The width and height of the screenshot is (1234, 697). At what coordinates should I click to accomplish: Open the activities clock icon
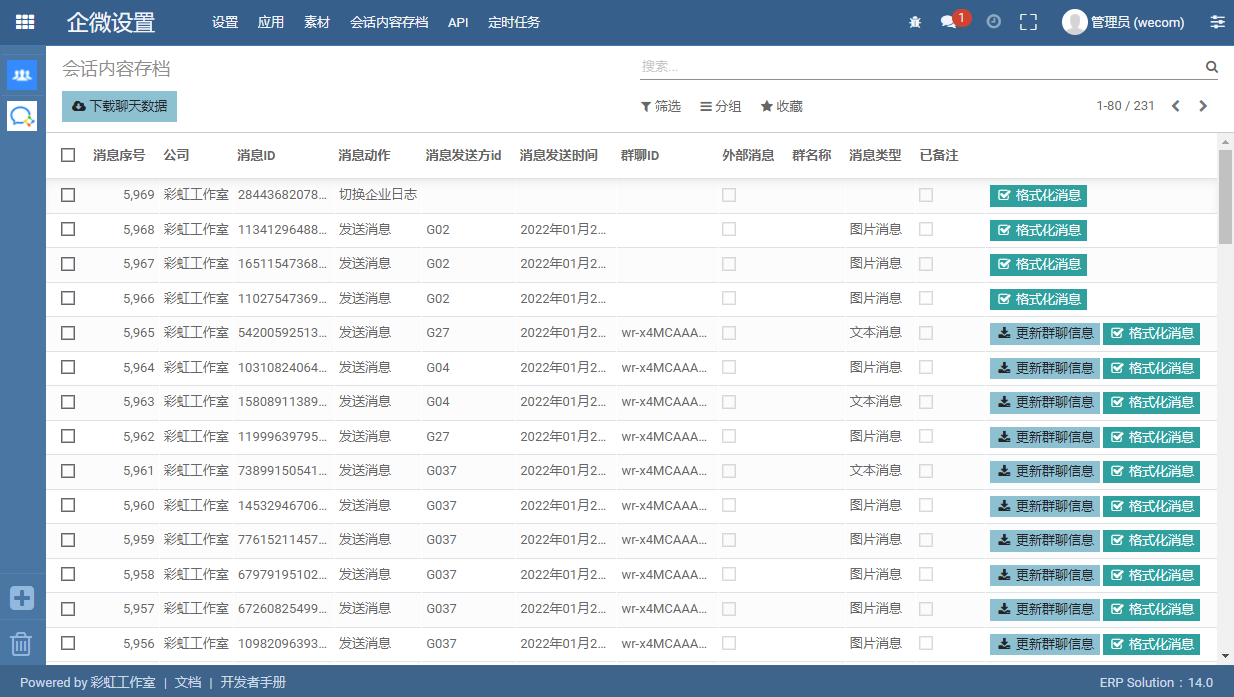pyautogui.click(x=993, y=22)
